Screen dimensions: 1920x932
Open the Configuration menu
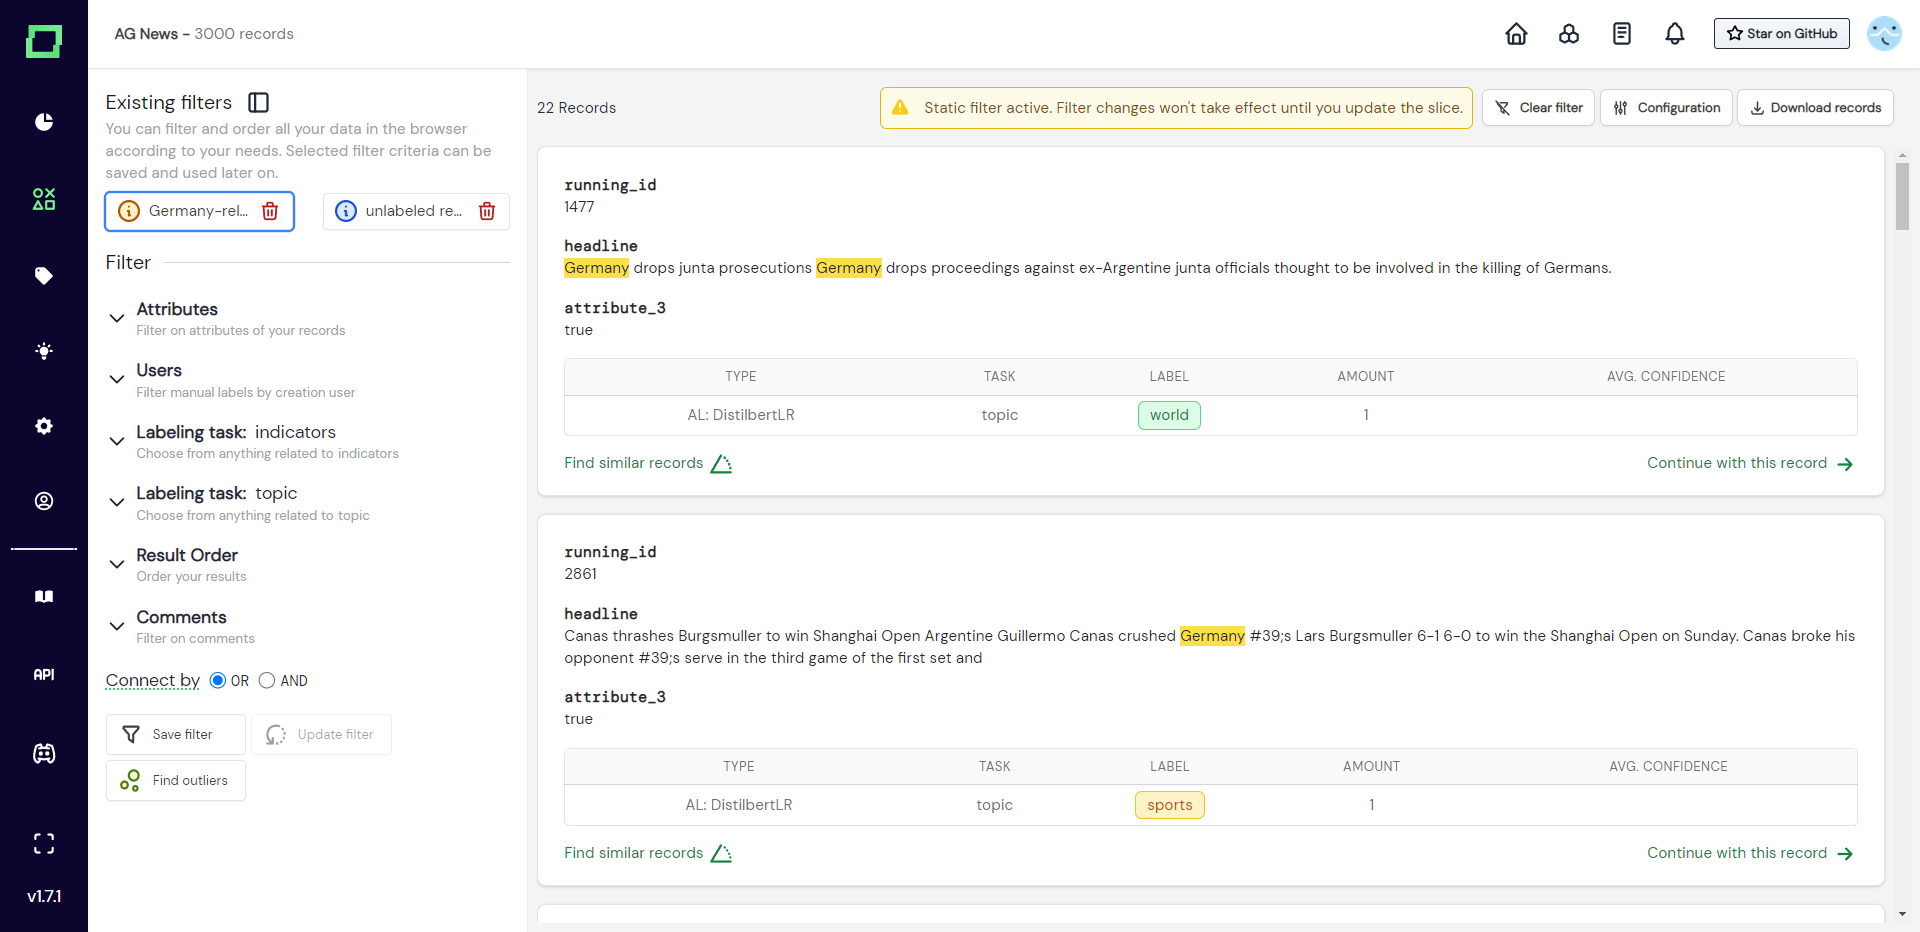(x=1666, y=108)
